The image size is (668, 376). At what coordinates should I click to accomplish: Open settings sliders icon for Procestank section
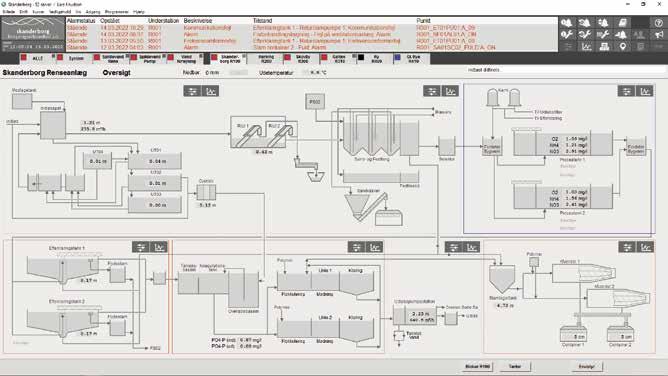(x=627, y=91)
